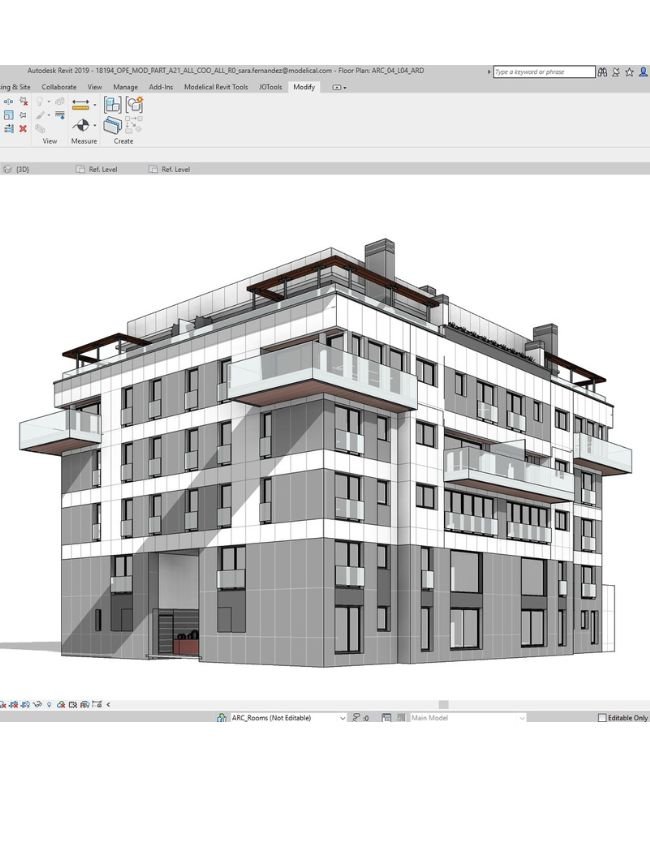Click the binoculars search icon
The image size is (650, 850).
tap(602, 72)
